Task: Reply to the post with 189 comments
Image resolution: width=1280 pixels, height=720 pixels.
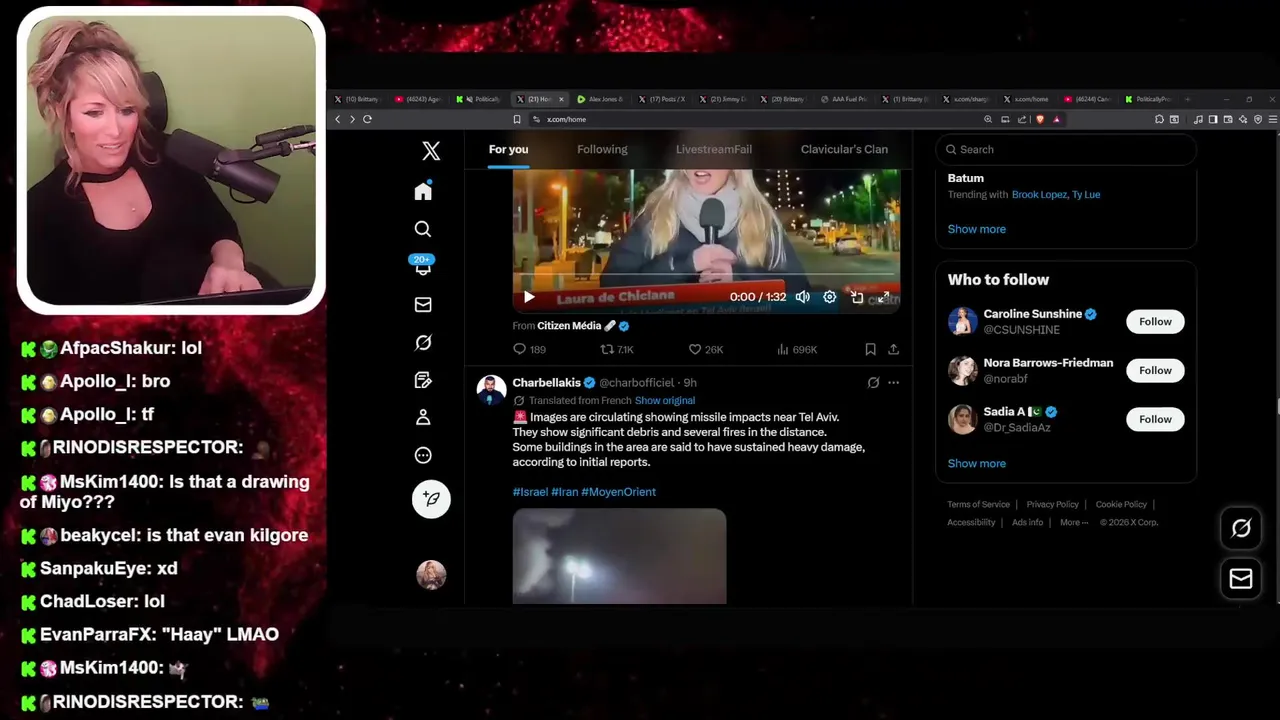Action: [529, 349]
